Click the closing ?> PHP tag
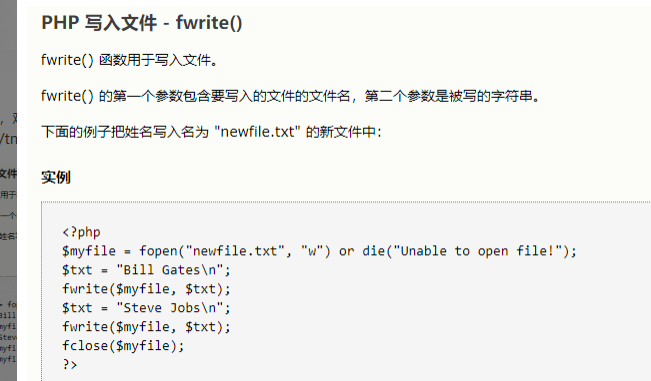Image resolution: width=651 pixels, height=381 pixels. coord(70,364)
